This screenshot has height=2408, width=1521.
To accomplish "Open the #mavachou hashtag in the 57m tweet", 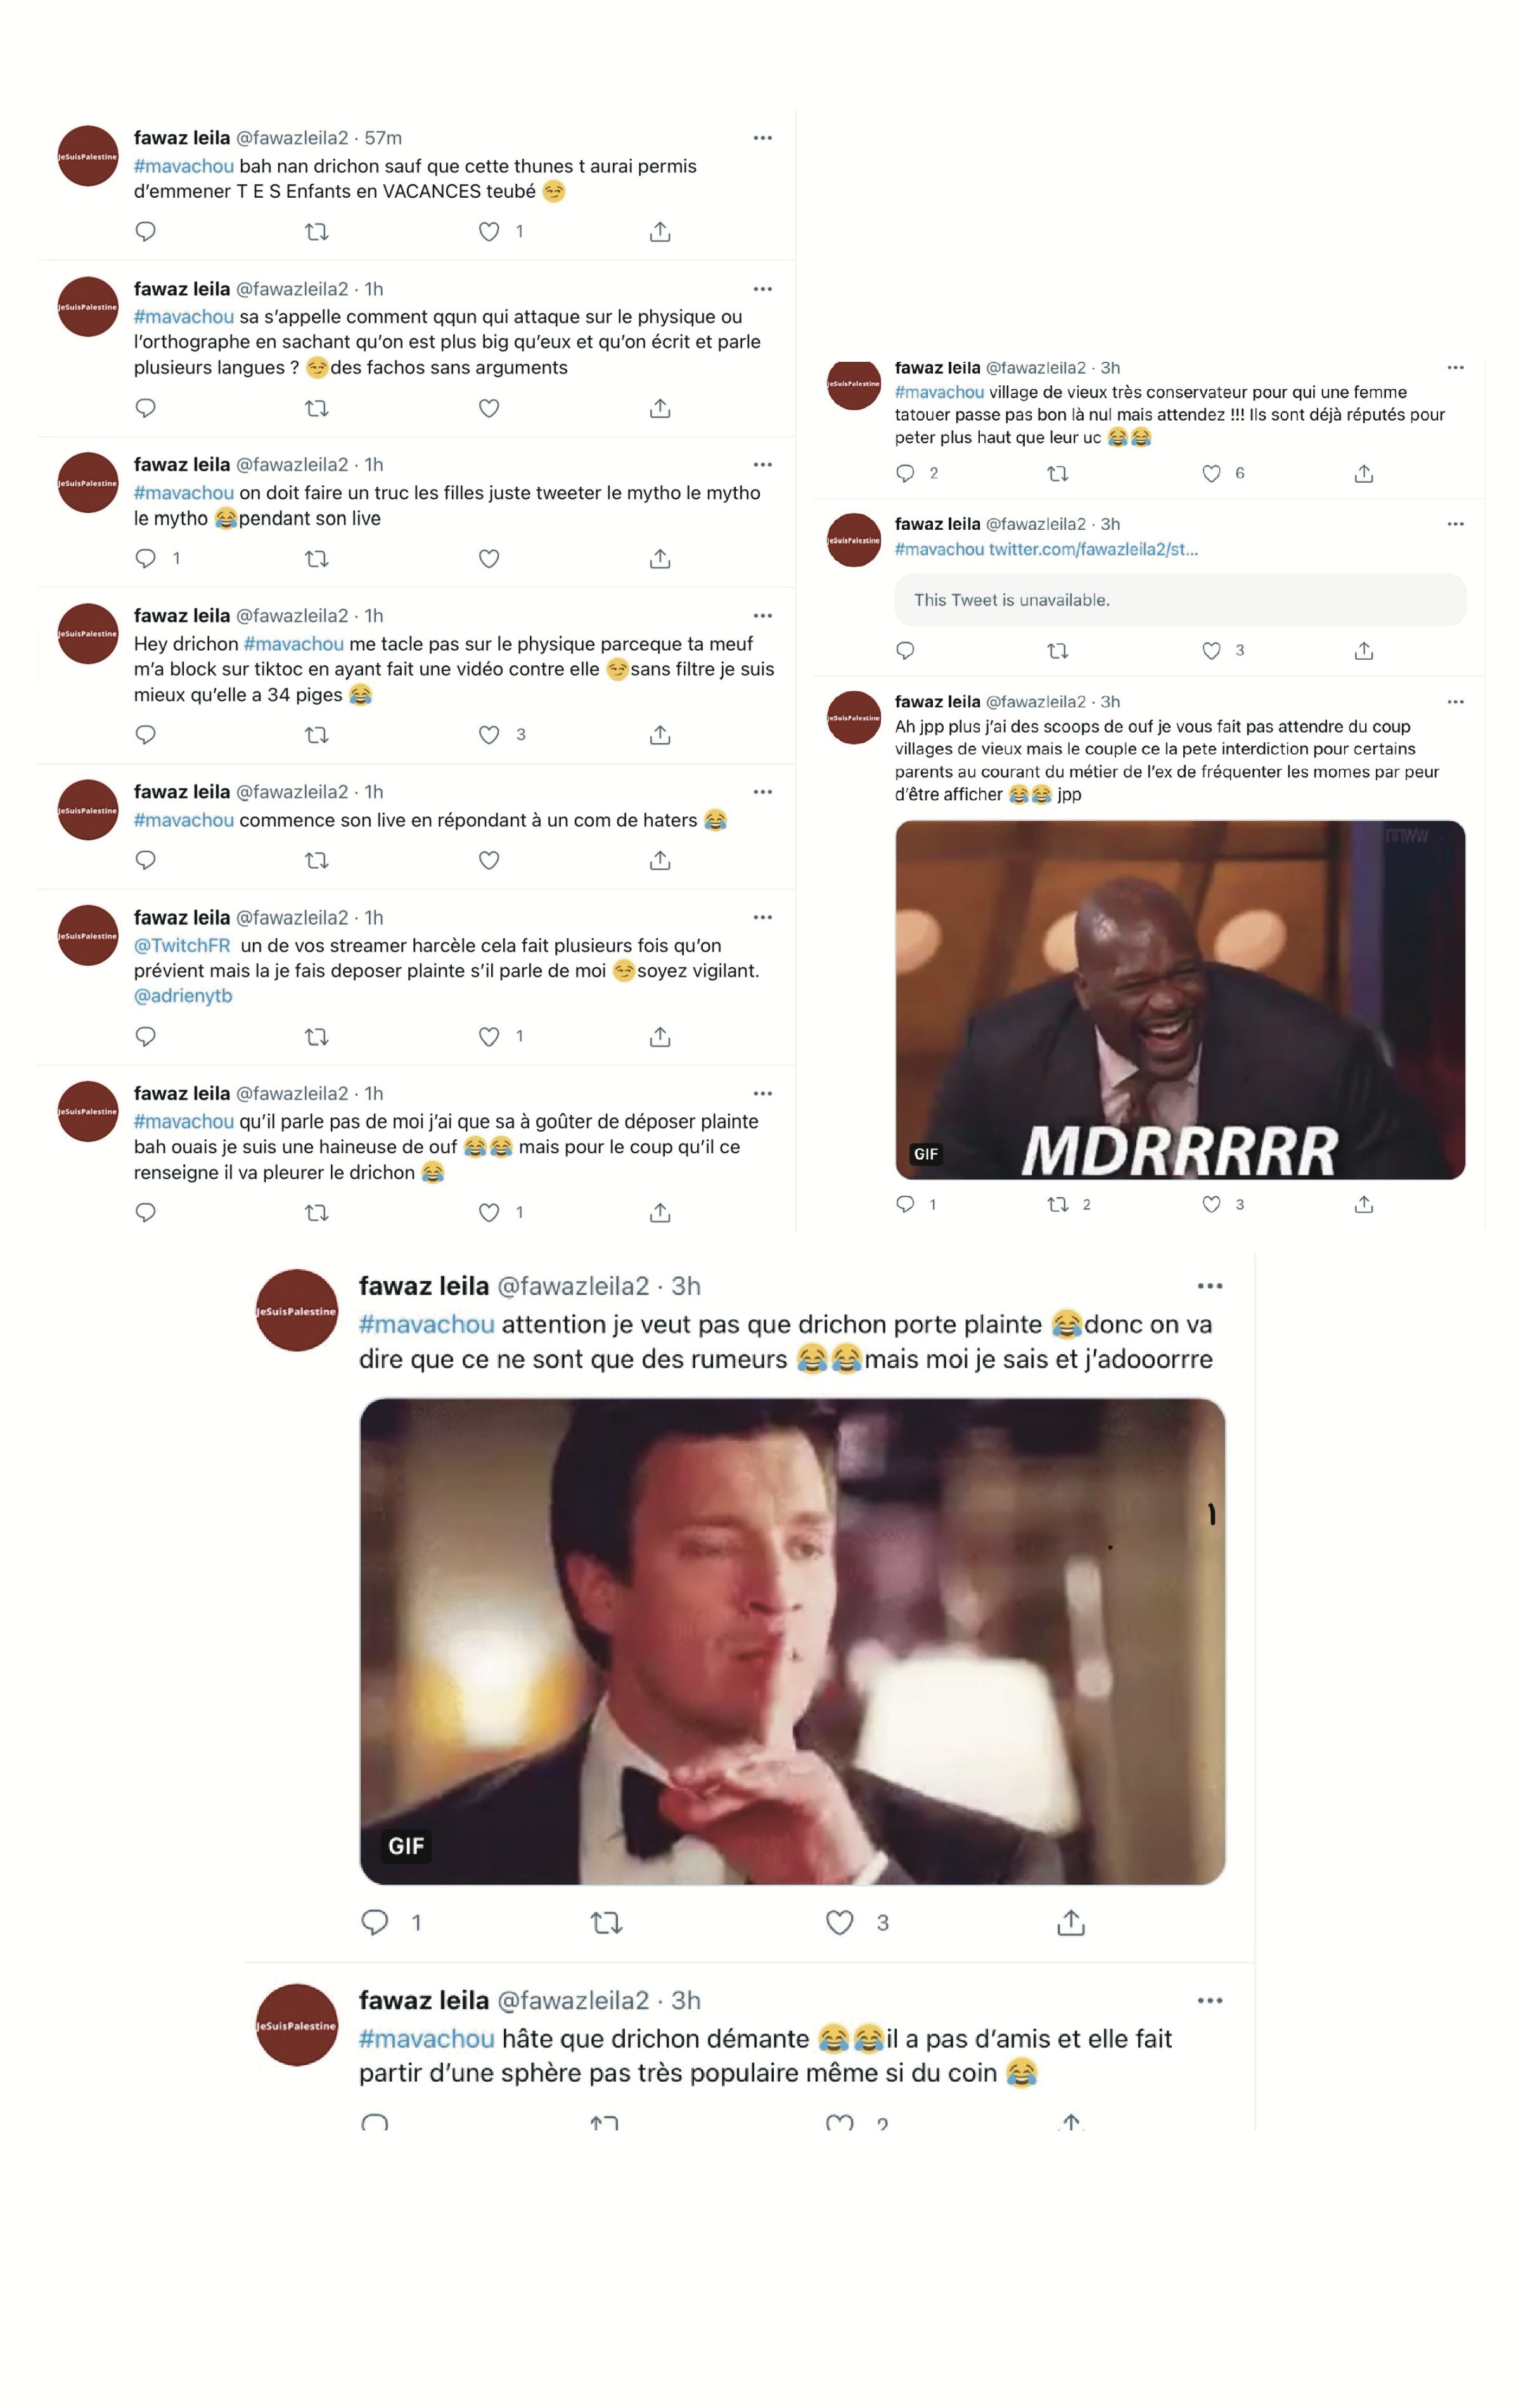I will (x=184, y=166).
